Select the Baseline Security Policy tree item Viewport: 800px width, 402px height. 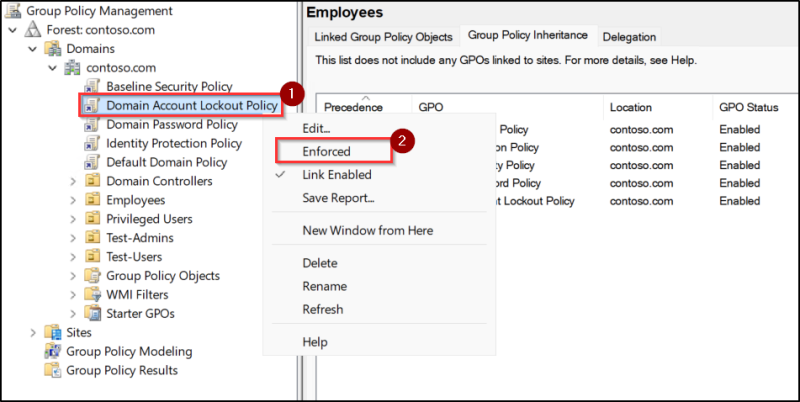pyautogui.click(x=169, y=87)
